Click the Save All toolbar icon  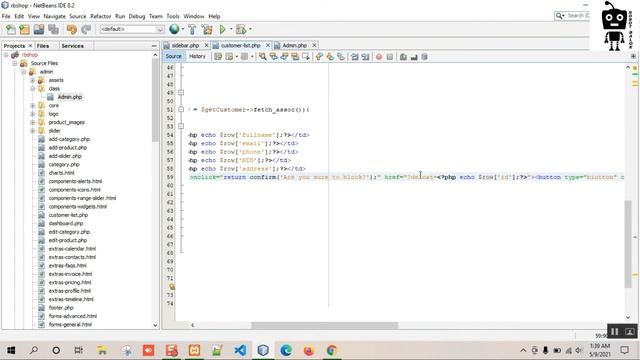pyautogui.click(x=53, y=29)
